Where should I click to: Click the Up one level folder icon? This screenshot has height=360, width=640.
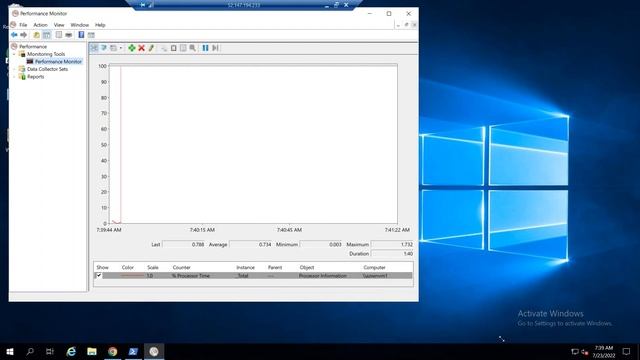[x=36, y=35]
